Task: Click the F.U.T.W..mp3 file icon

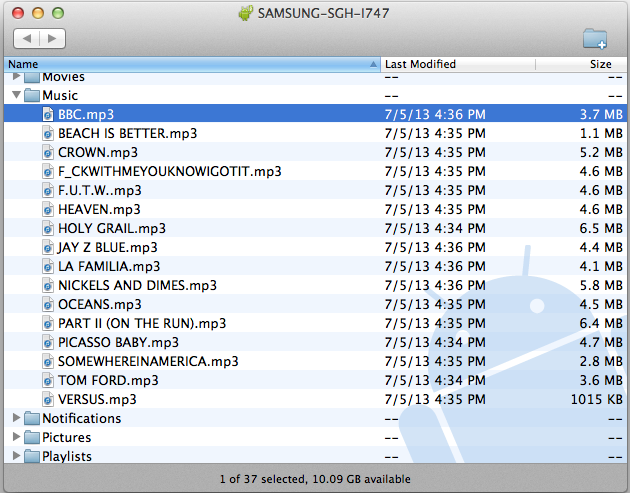Action: click(48, 190)
